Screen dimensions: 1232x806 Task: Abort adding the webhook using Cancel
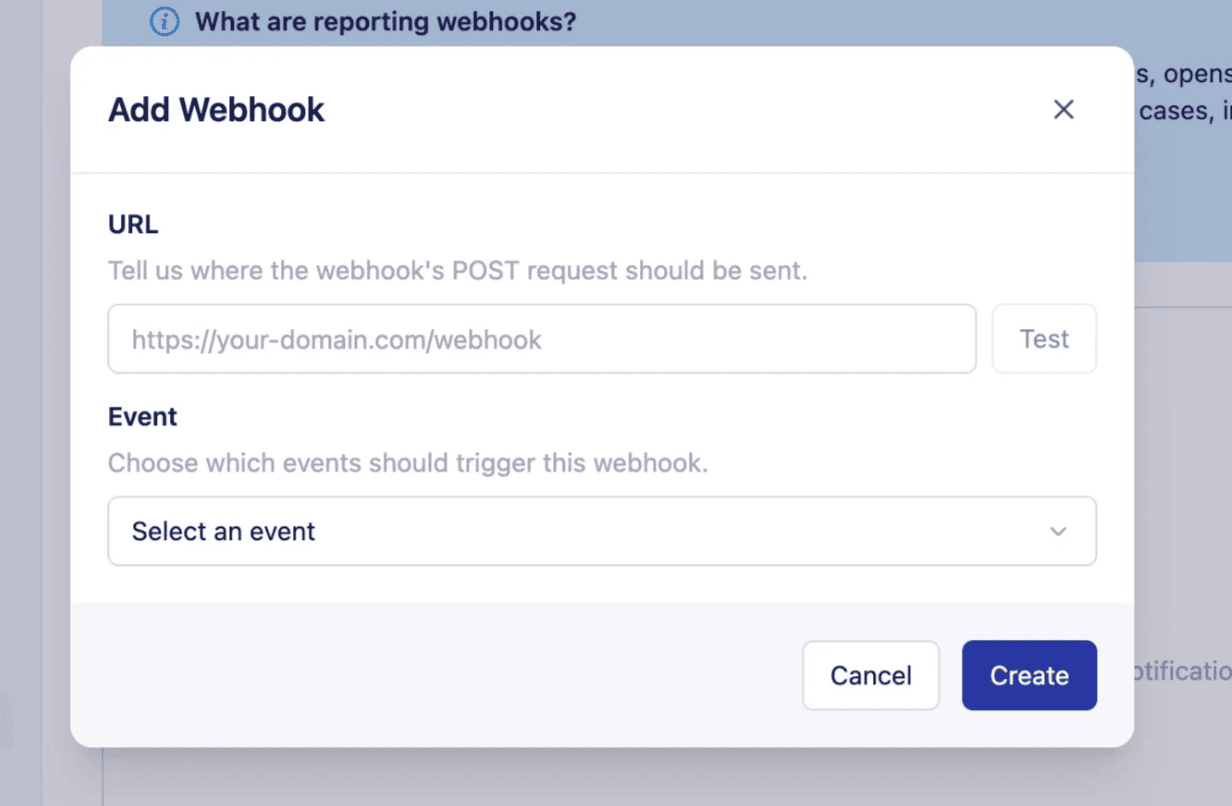pyautogui.click(x=870, y=675)
